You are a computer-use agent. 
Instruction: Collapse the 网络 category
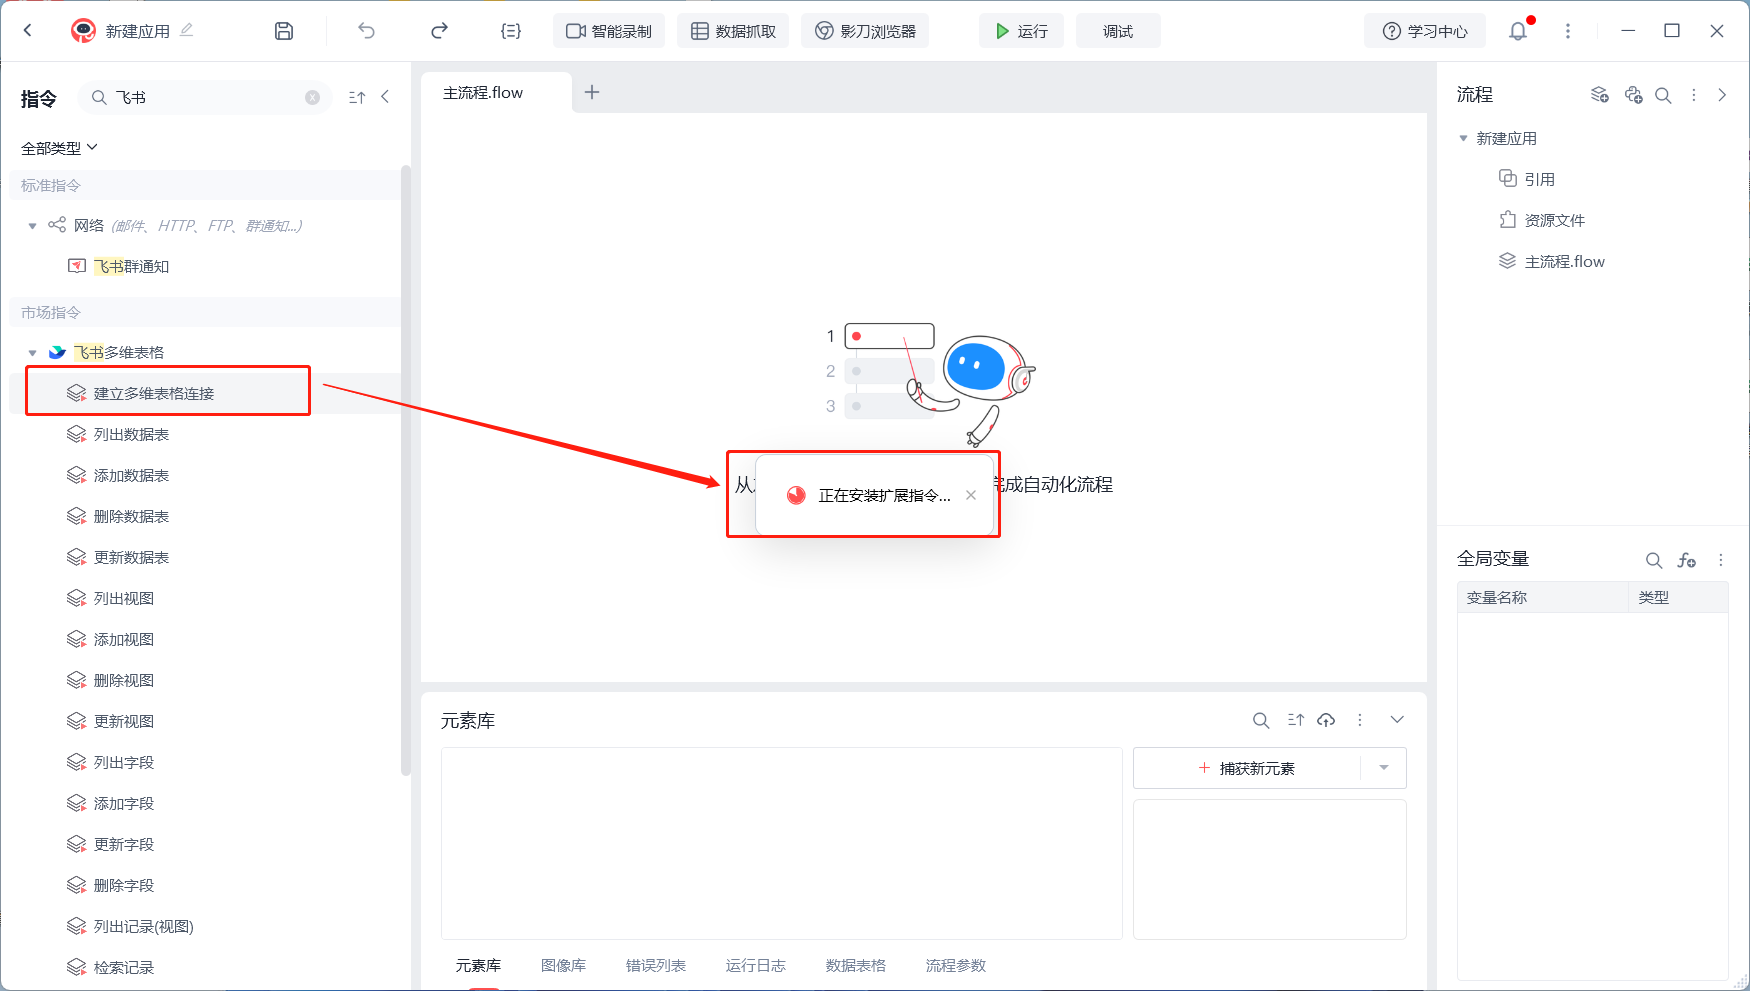click(x=33, y=226)
